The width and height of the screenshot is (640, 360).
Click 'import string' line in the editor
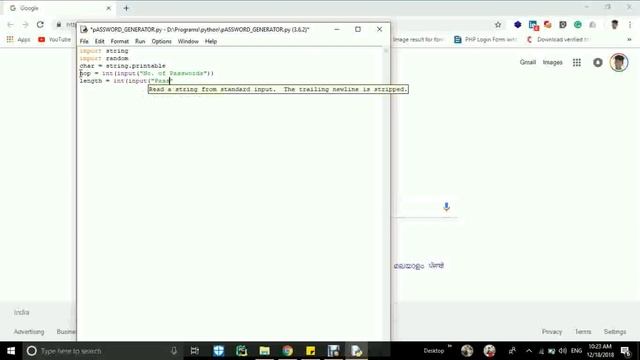click(x=104, y=51)
